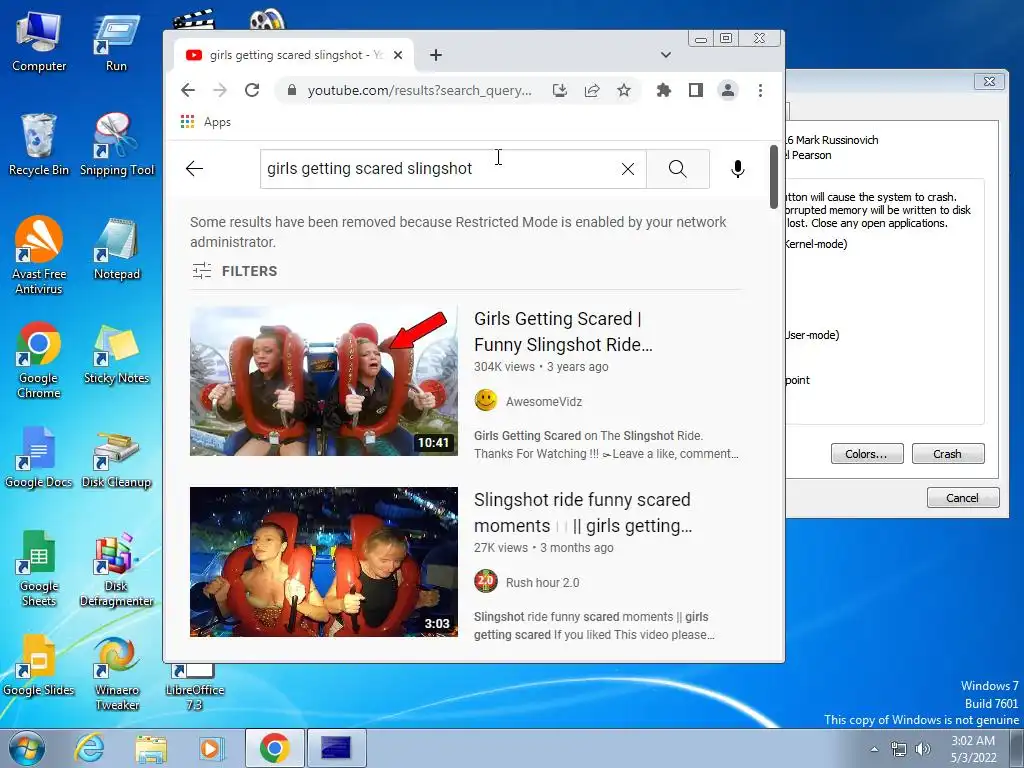The image size is (1024, 768).
Task: Launch Internet Explorer from taskbar
Action: tap(89, 748)
